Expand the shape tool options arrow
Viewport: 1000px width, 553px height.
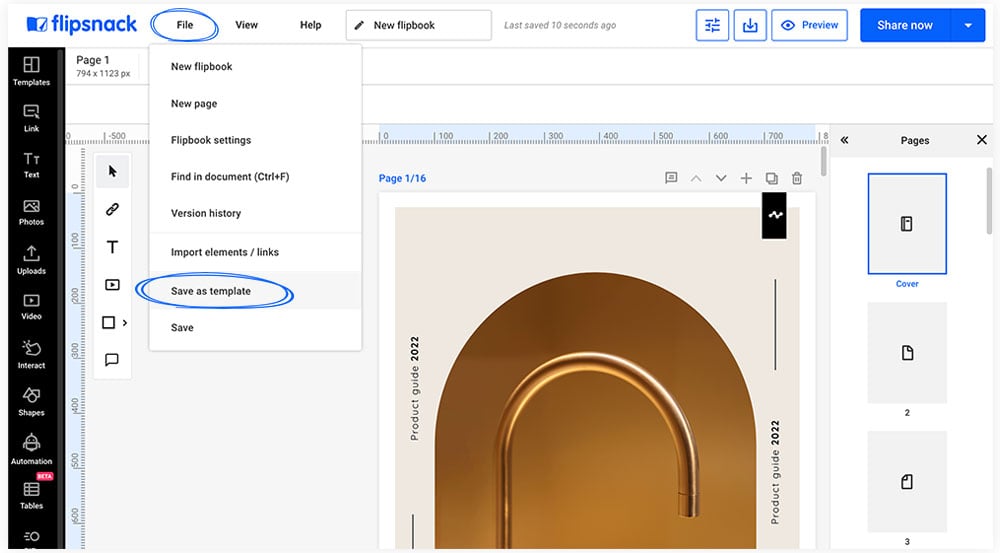point(125,323)
